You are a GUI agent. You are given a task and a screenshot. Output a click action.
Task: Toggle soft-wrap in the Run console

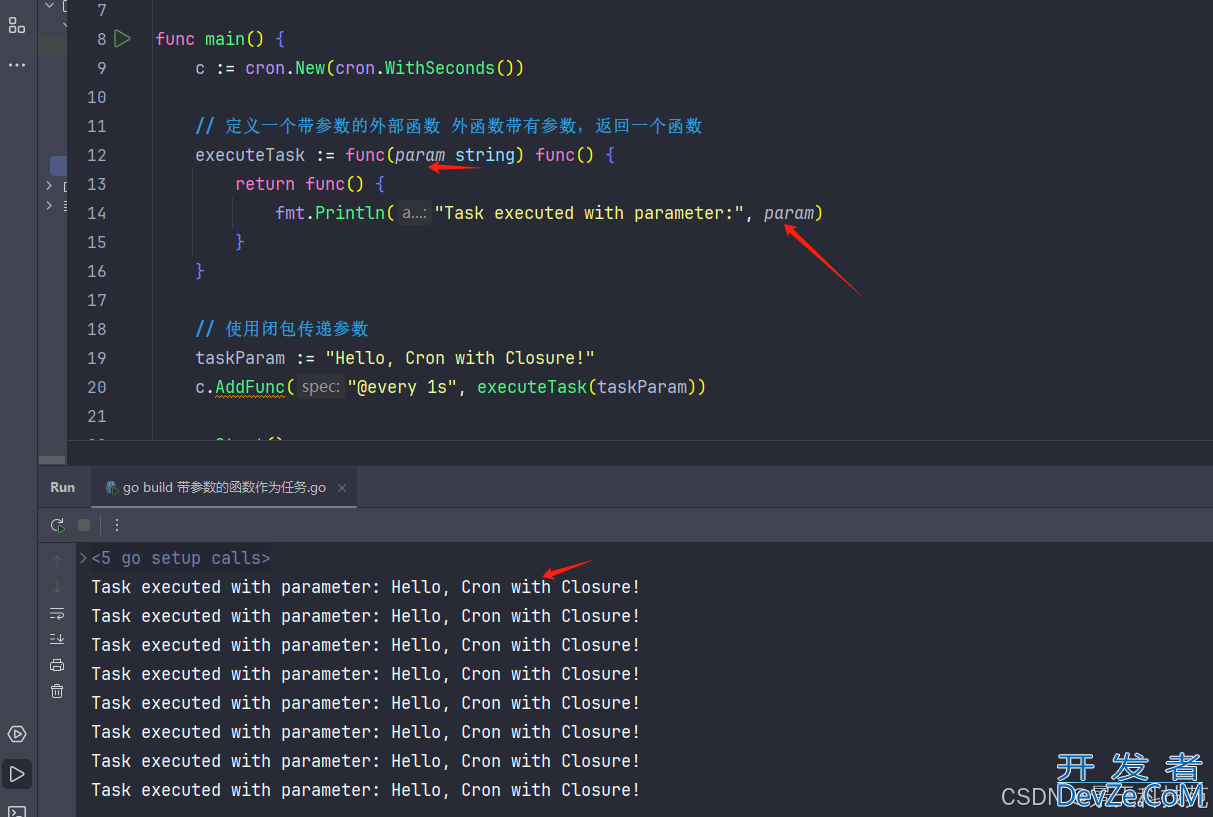pyautogui.click(x=57, y=613)
